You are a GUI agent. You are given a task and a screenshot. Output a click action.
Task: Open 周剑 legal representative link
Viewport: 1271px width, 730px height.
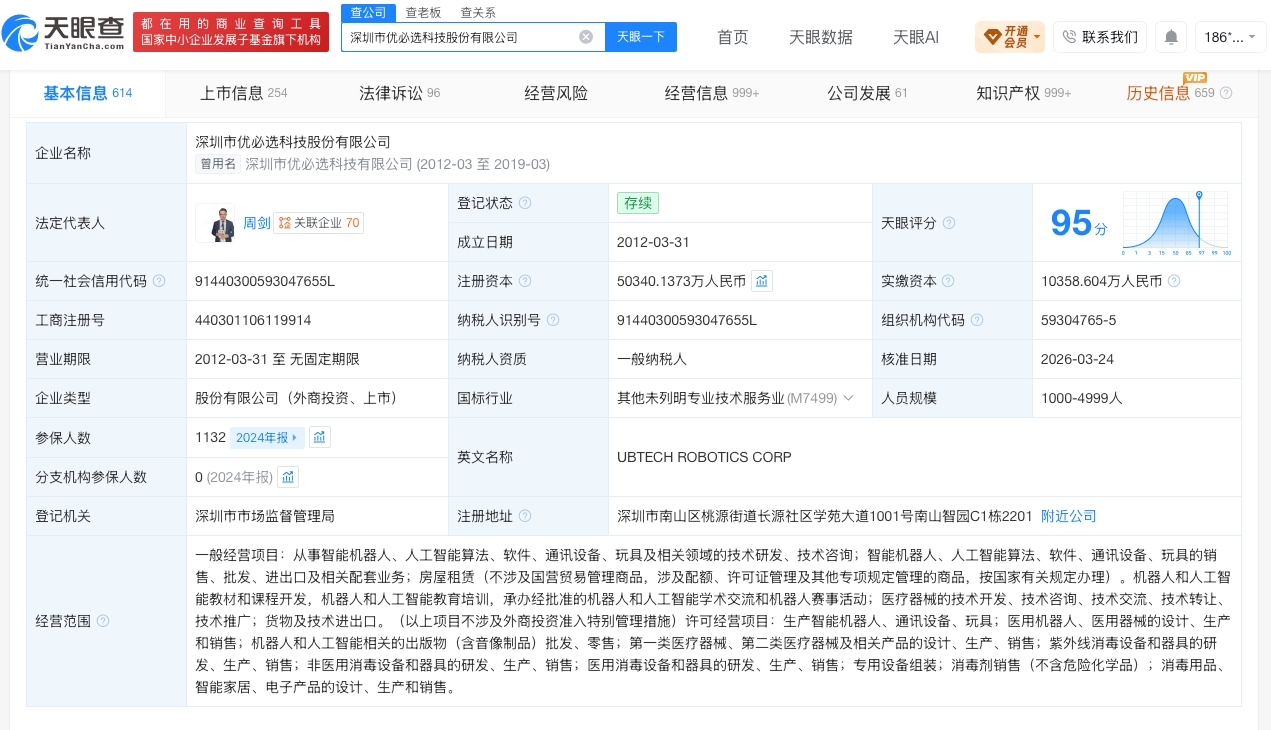(x=257, y=223)
